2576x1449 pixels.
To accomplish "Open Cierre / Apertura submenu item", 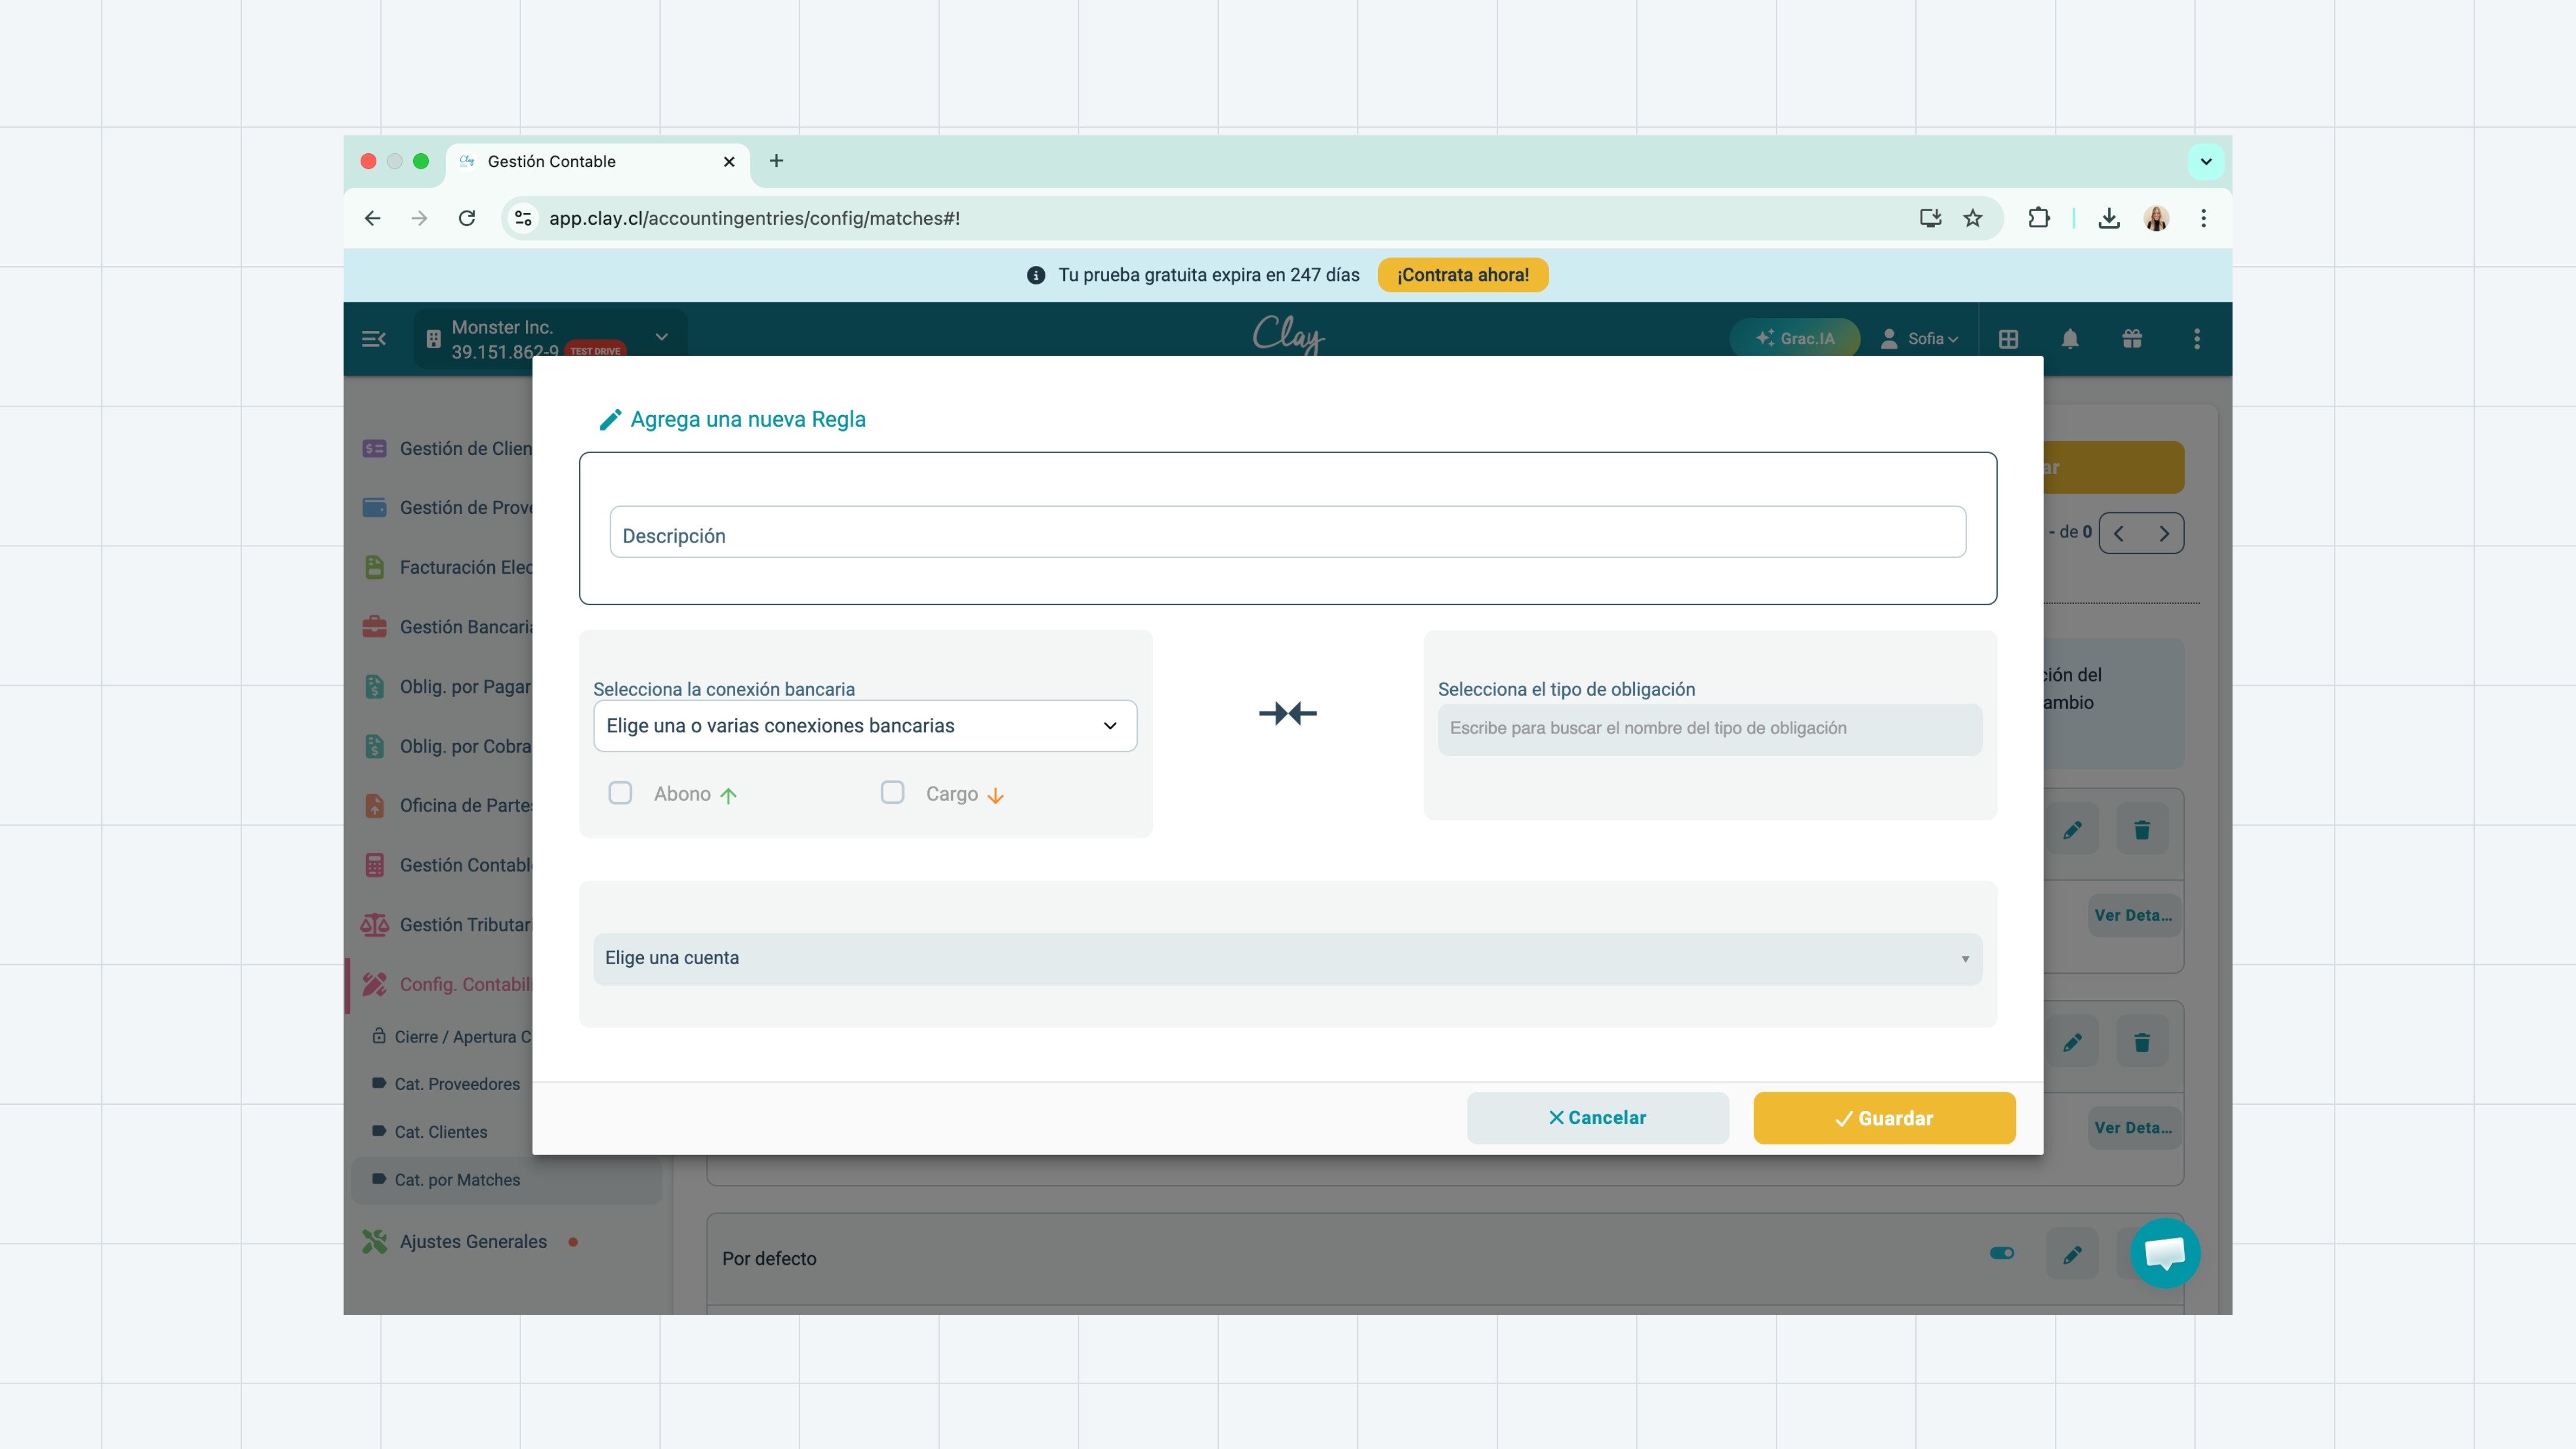I will tap(452, 1037).
